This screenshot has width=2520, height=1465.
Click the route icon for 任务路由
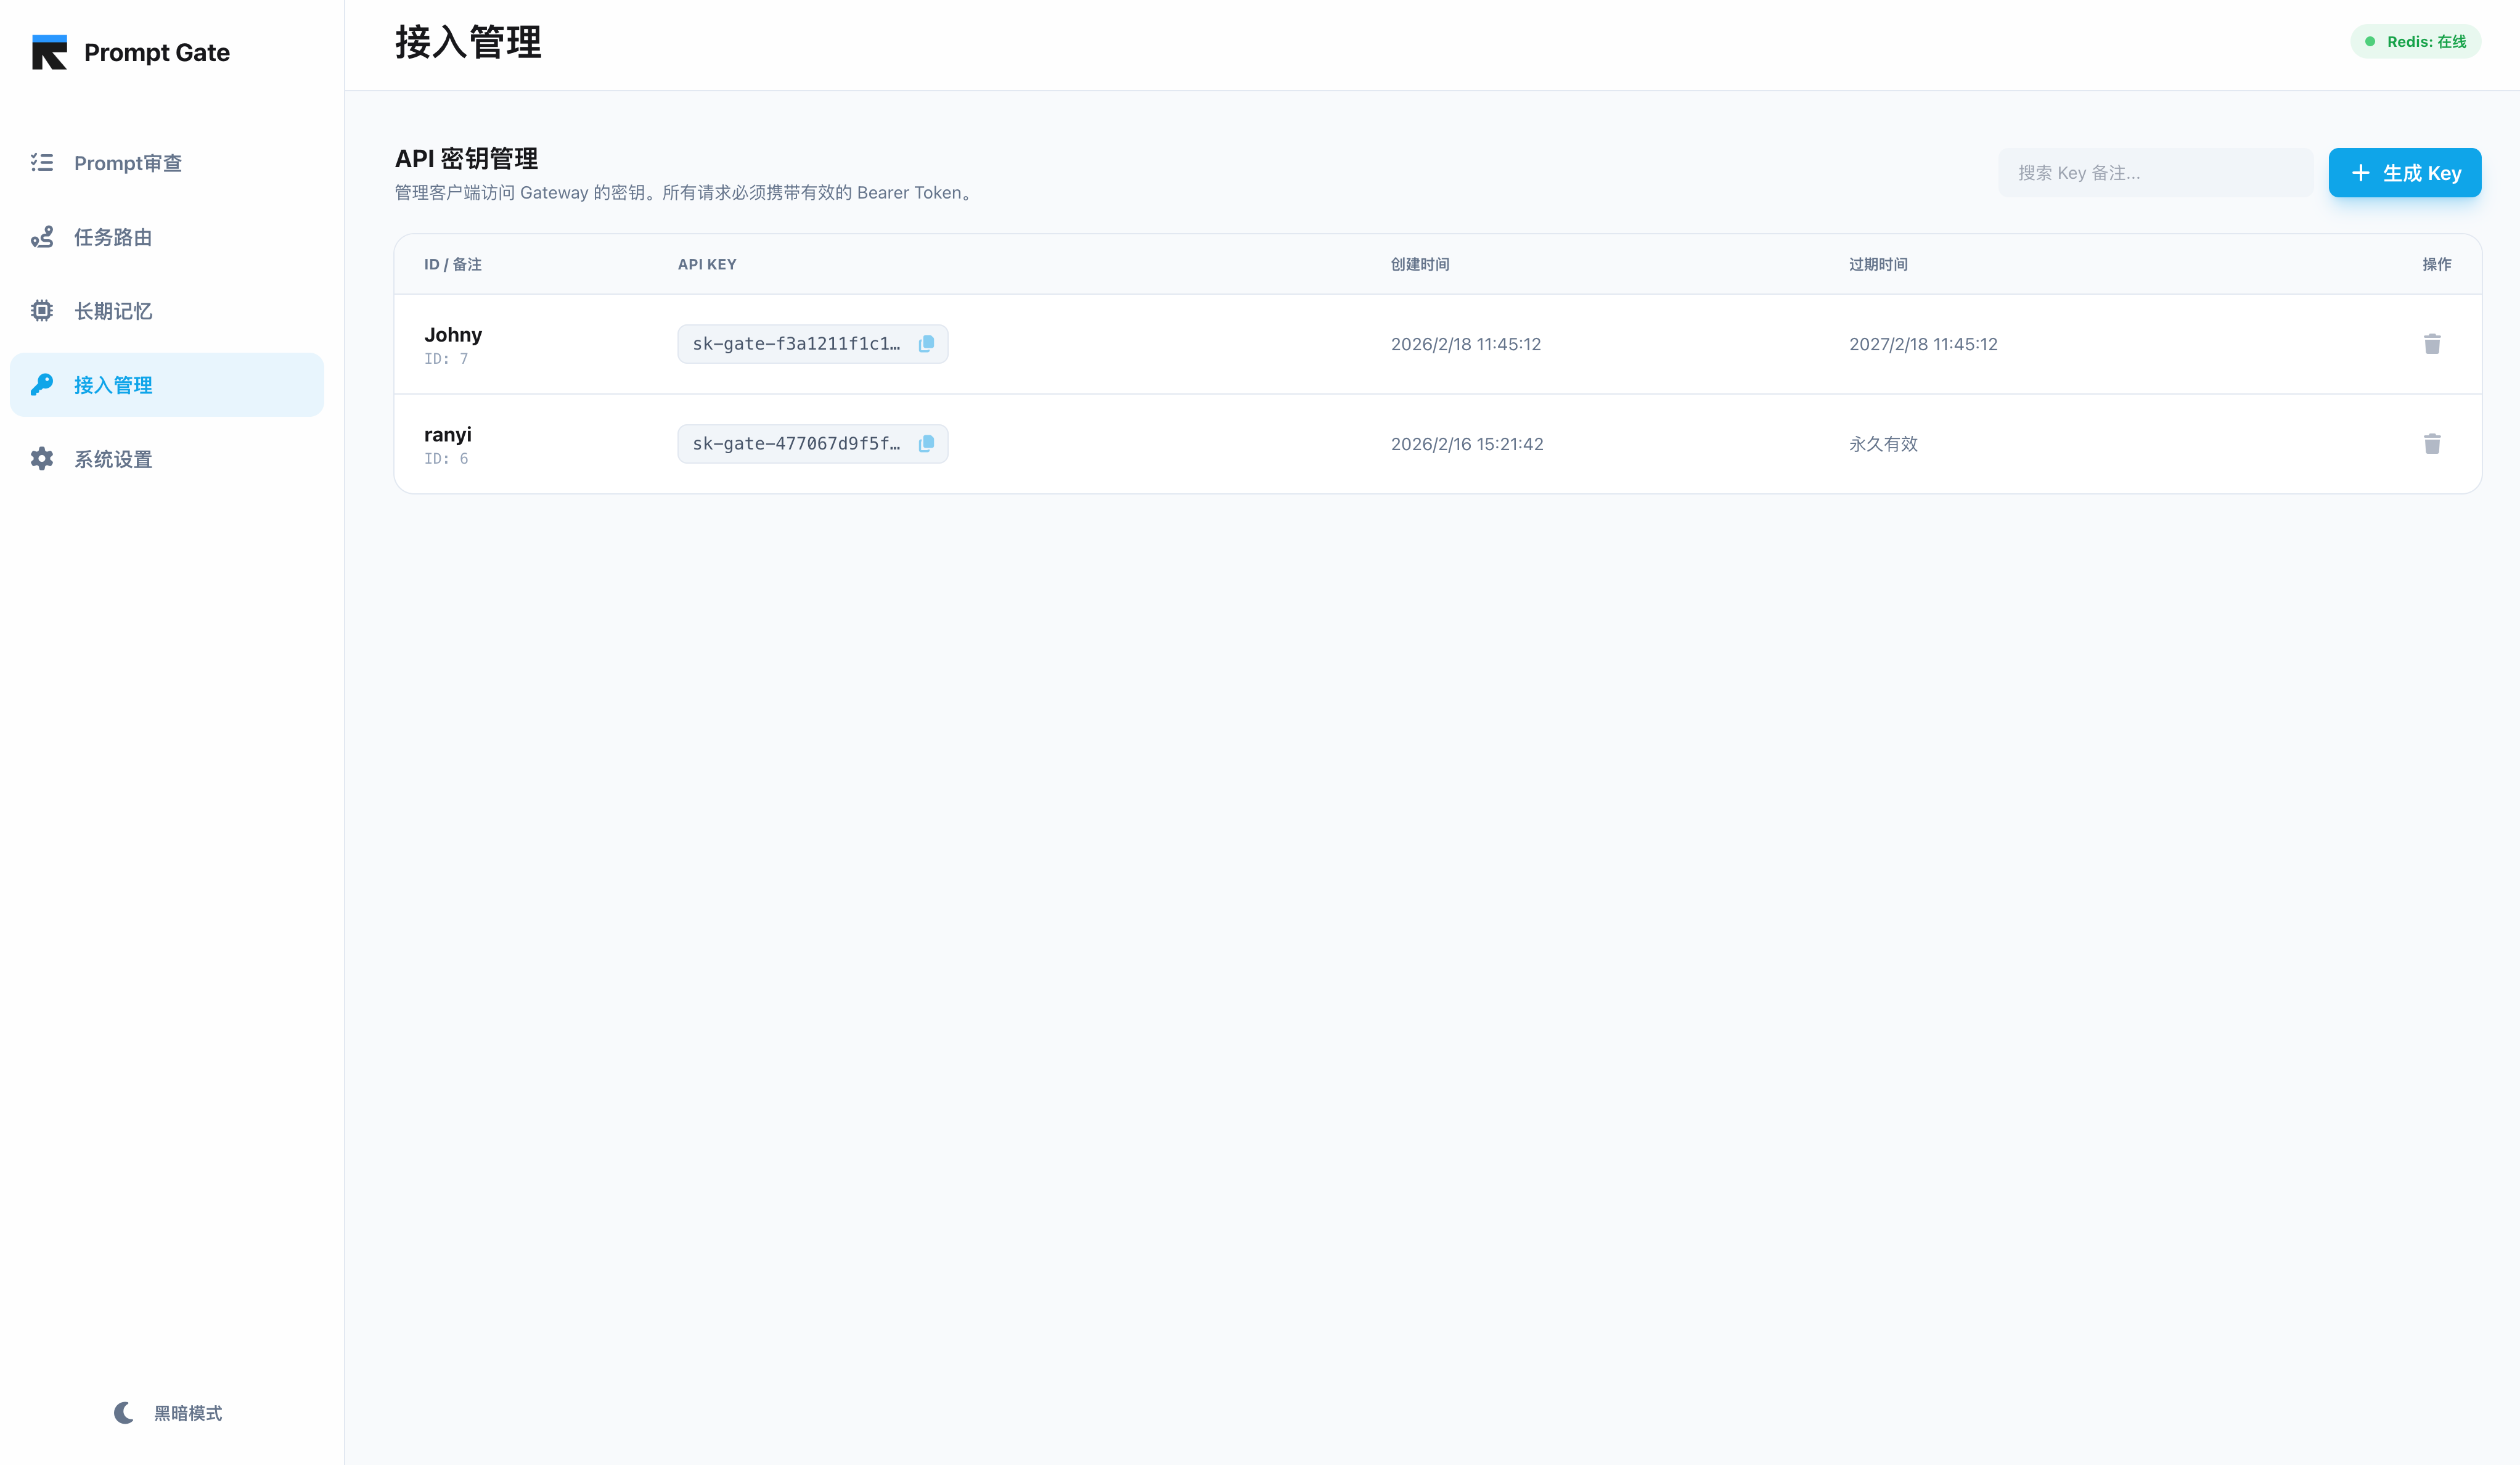[42, 237]
